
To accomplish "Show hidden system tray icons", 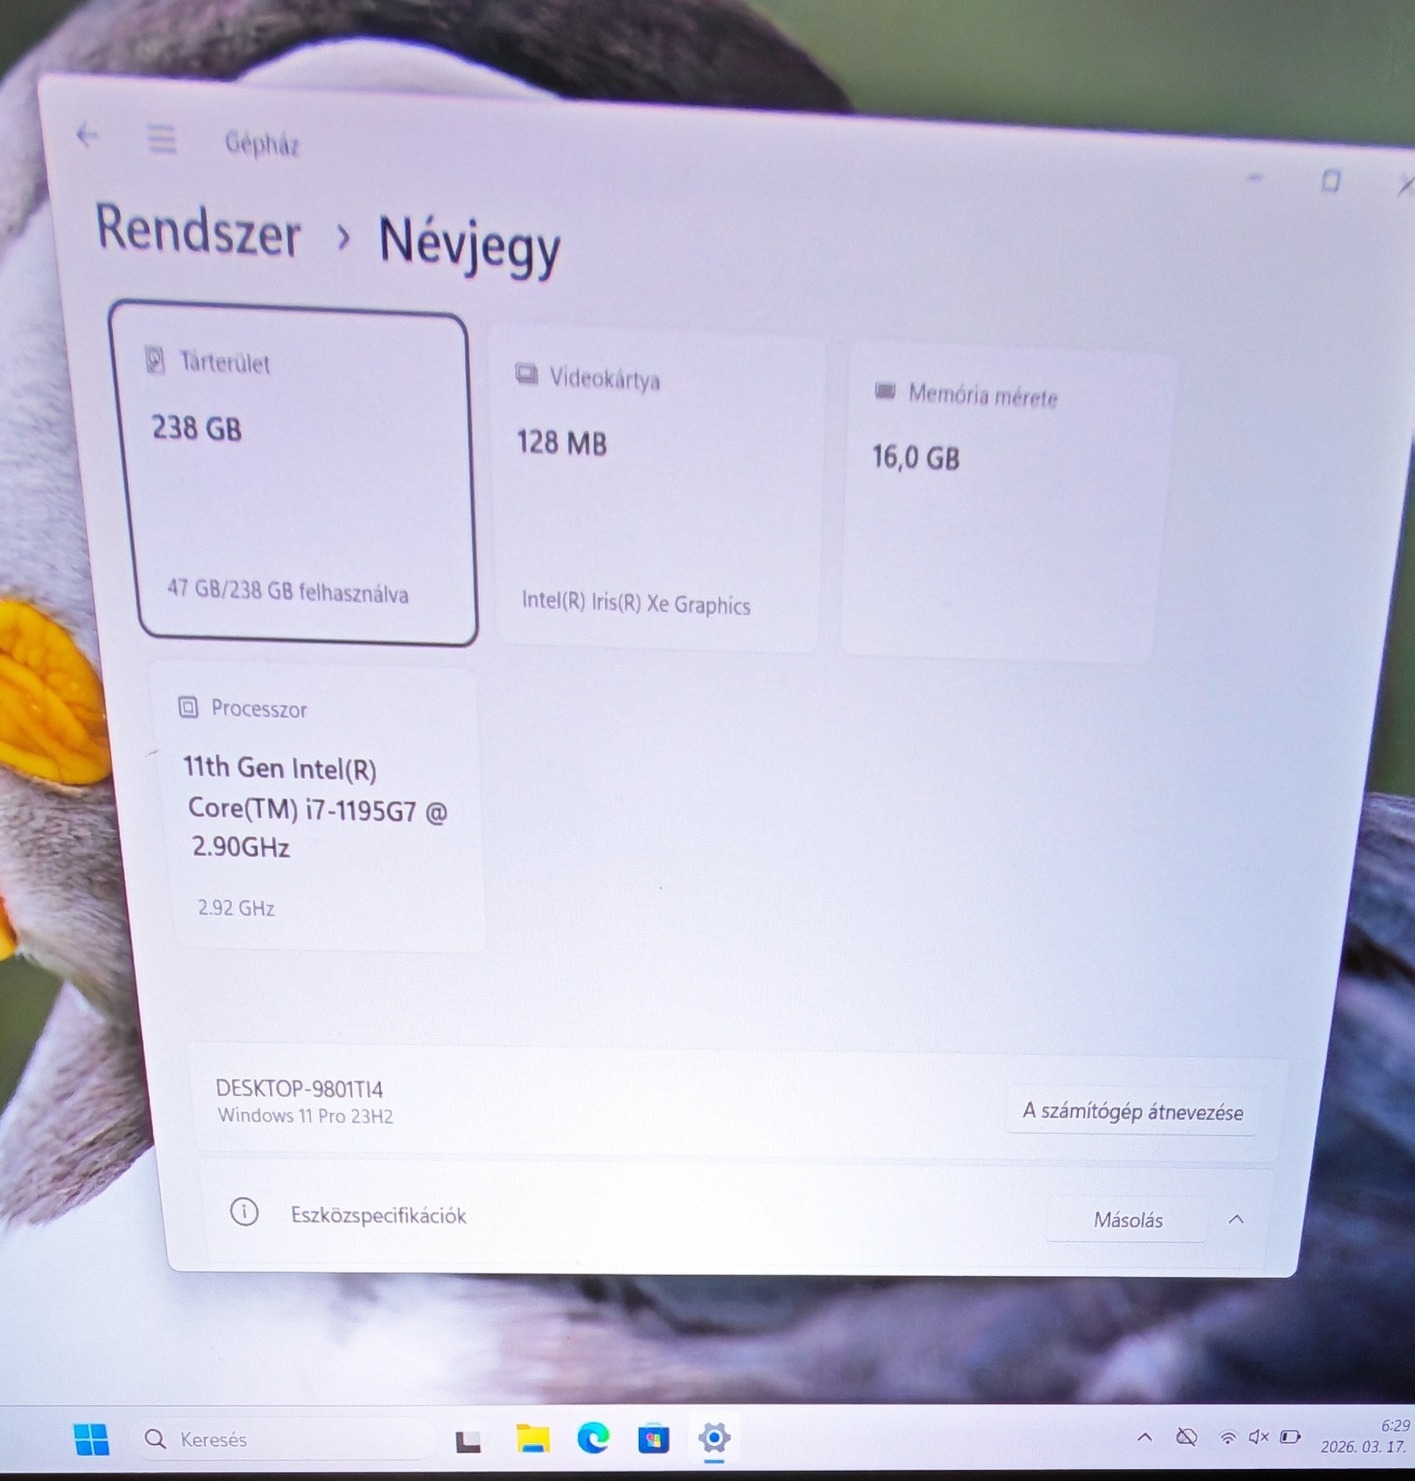I will 1145,1437.
